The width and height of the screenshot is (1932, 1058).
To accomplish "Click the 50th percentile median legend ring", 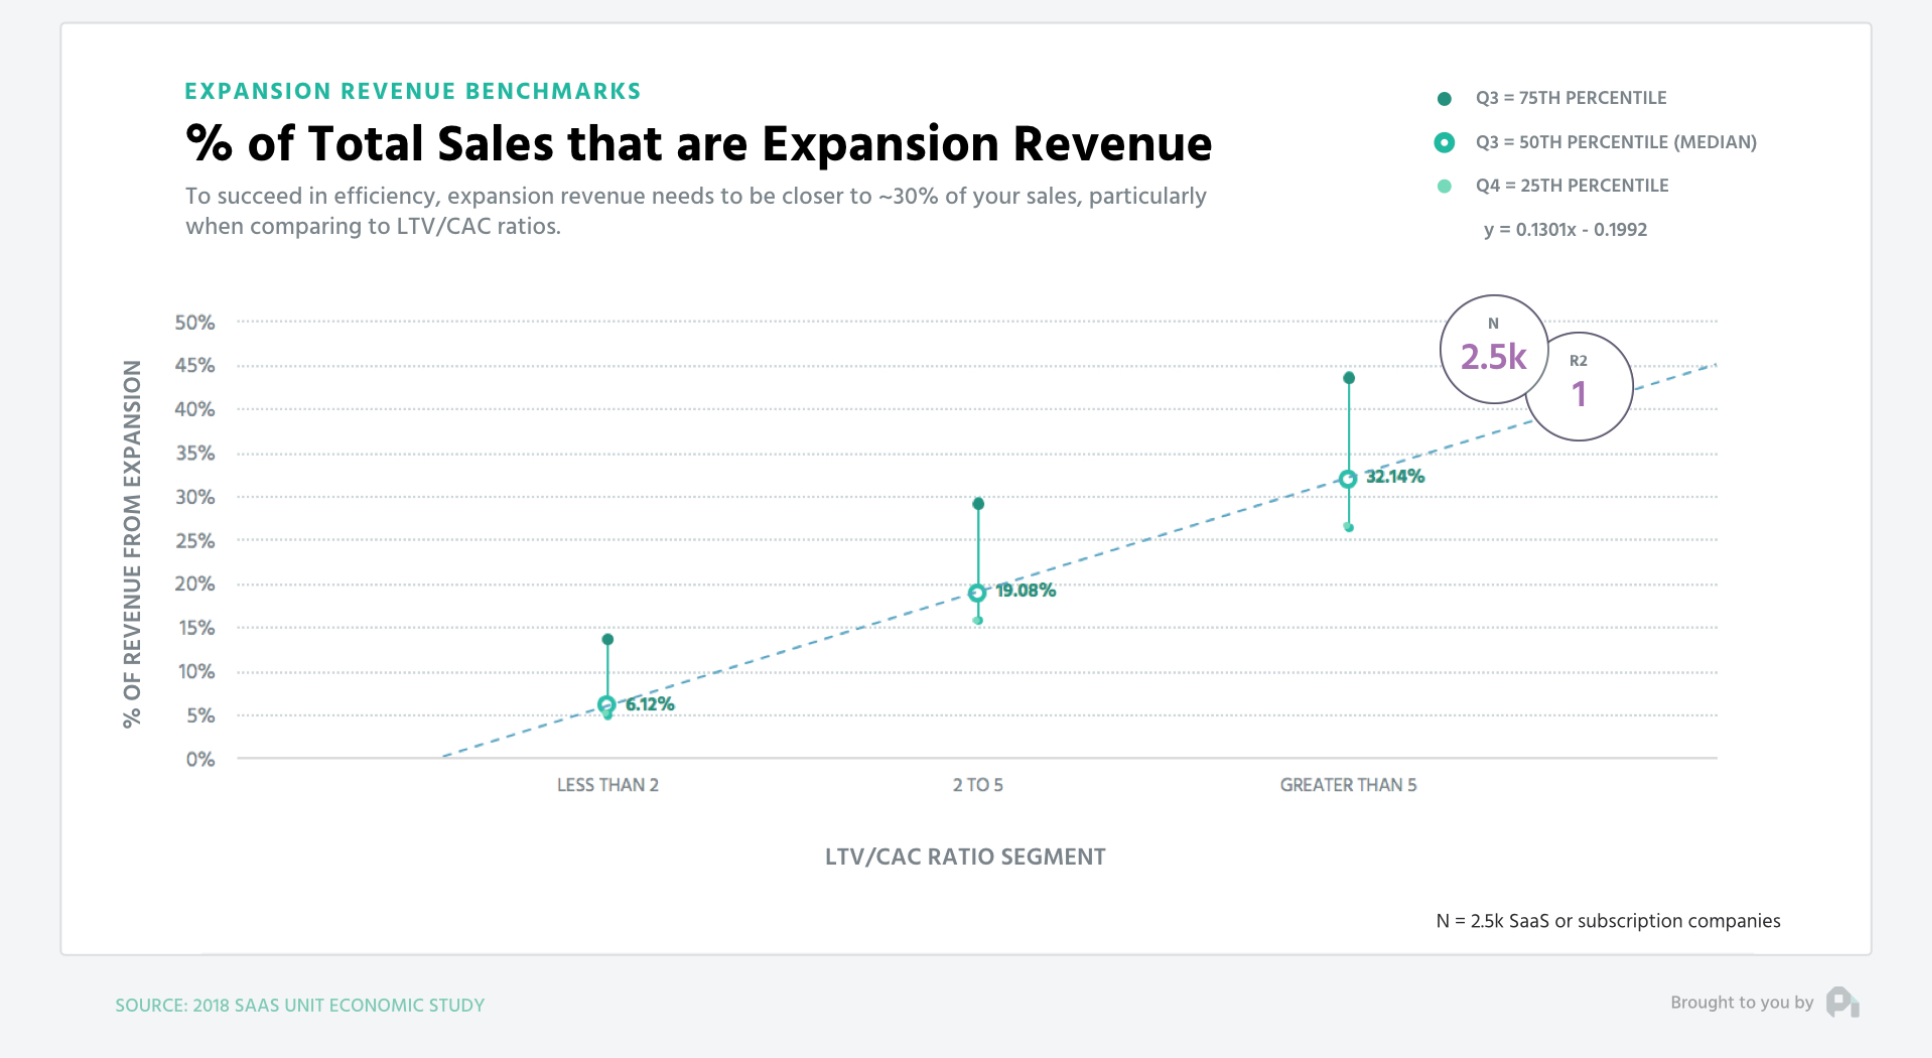I will [1444, 142].
